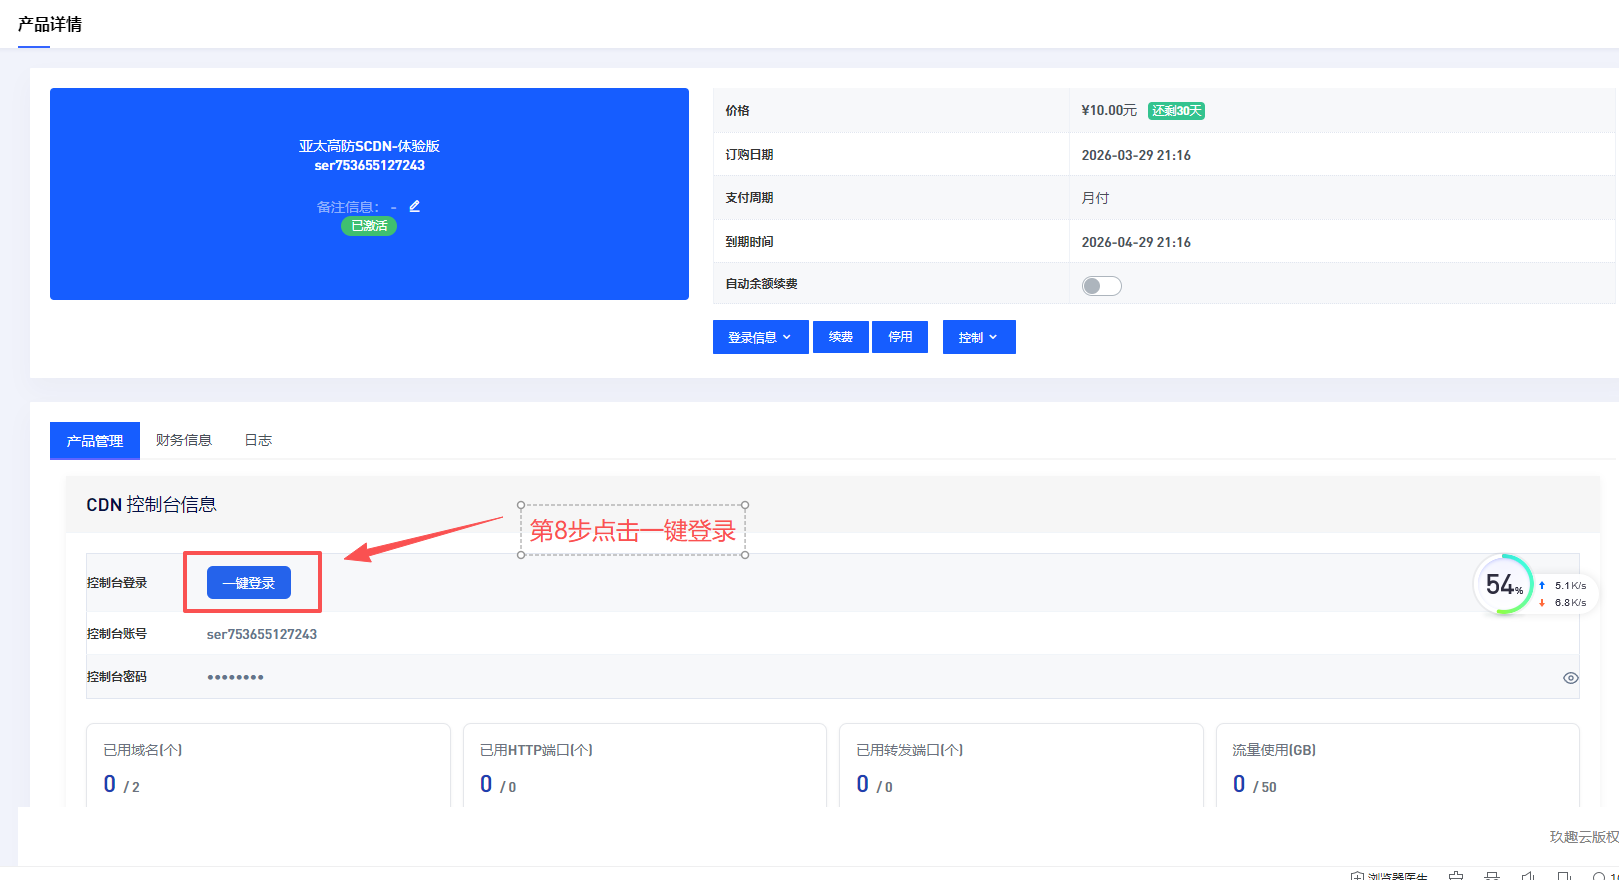The width and height of the screenshot is (1619, 880).
Task: Open the 登录信息 dropdown
Action: [760, 337]
